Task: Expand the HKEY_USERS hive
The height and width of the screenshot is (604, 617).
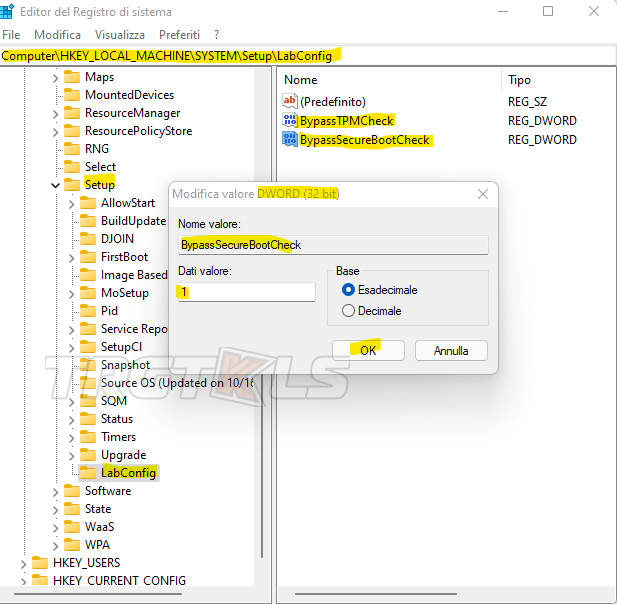Action: (23, 563)
